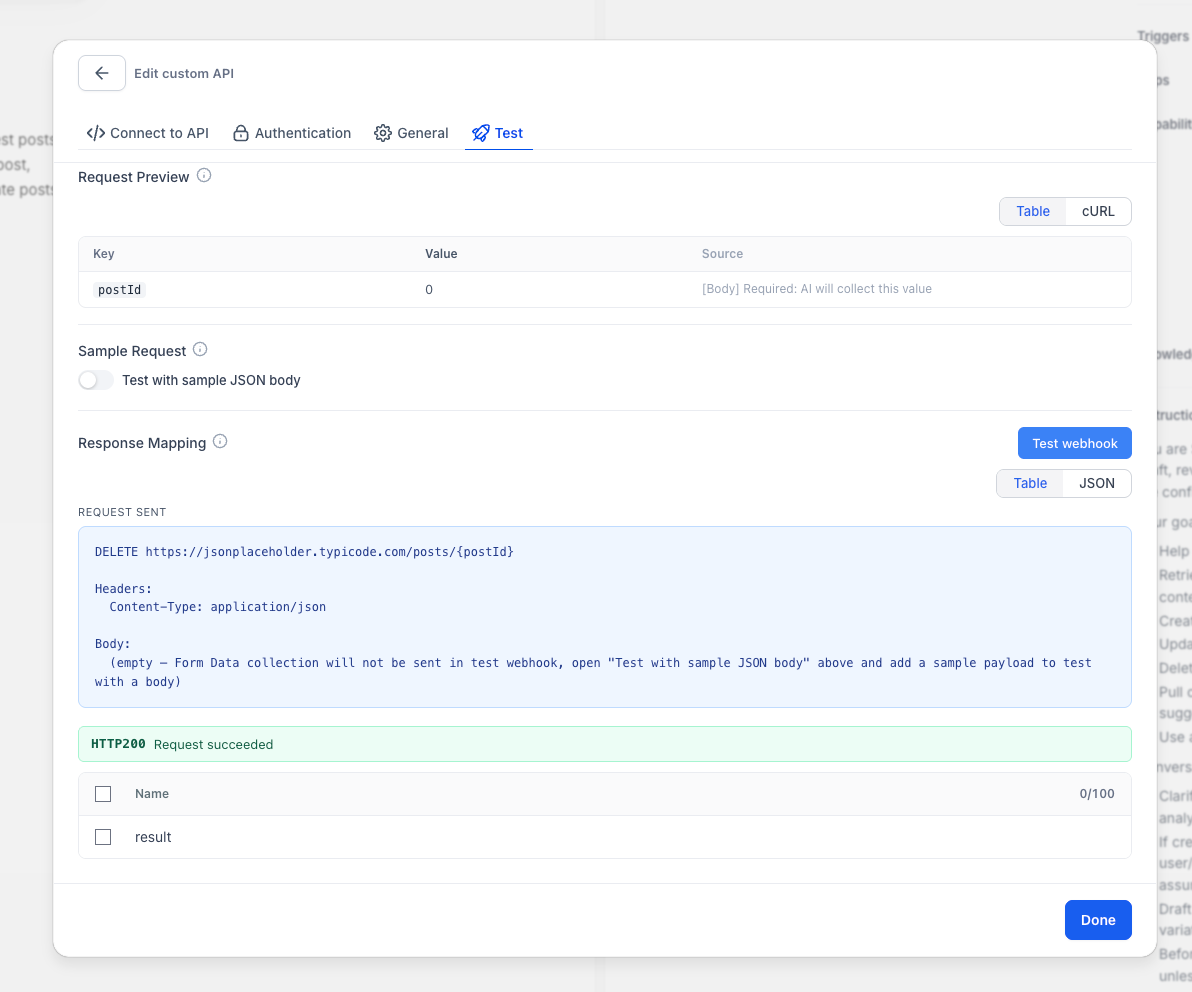Click the gear icon beside General
1192x992 pixels.
click(x=382, y=133)
